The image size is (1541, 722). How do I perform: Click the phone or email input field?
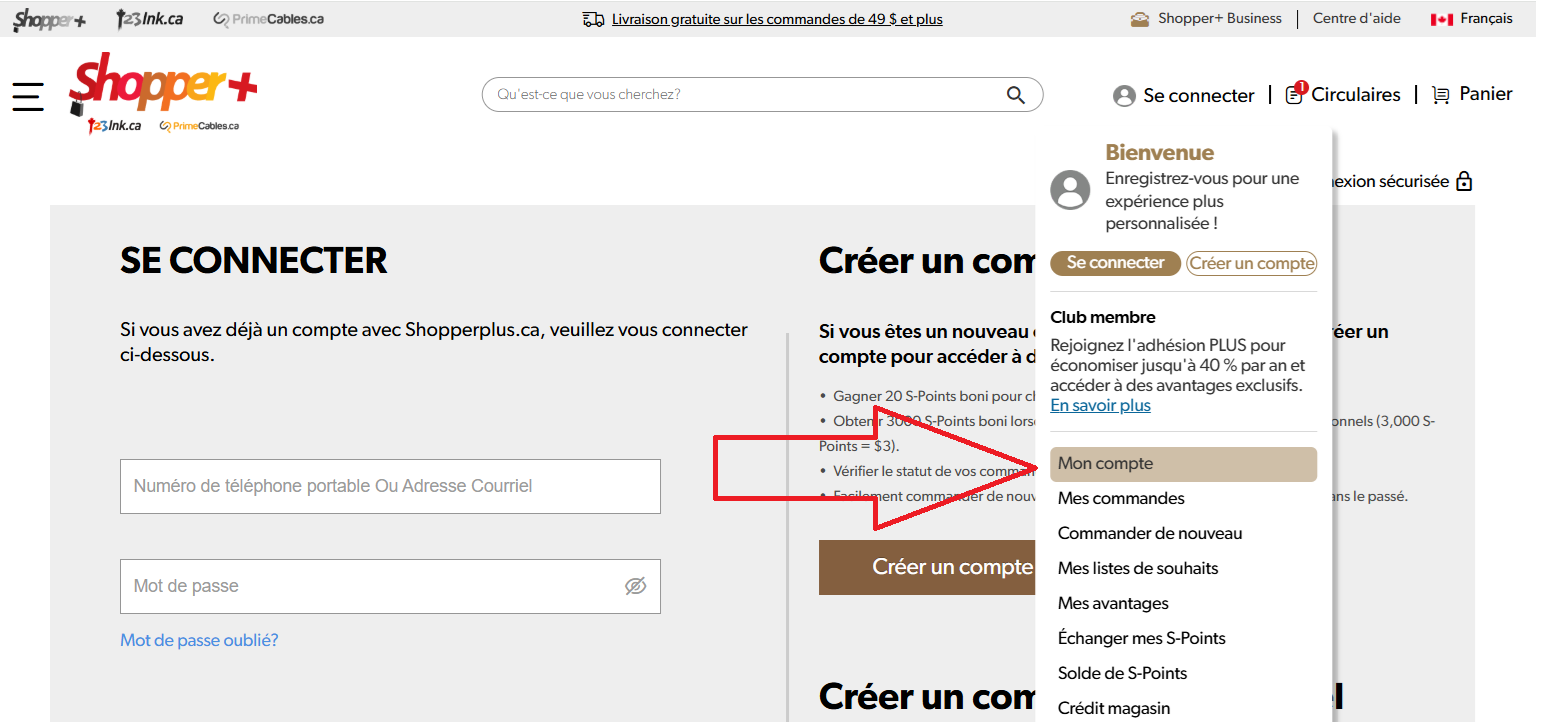point(390,486)
